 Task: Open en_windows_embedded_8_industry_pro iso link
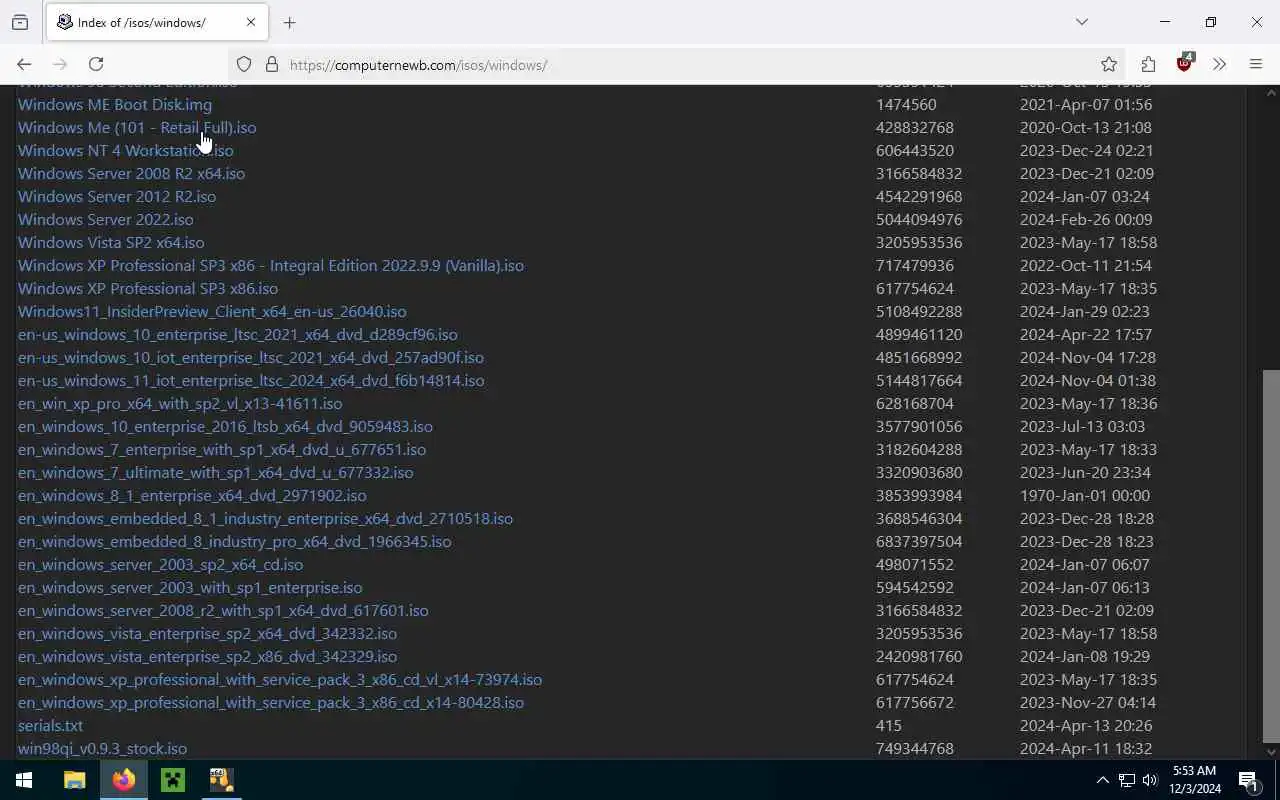click(x=235, y=541)
